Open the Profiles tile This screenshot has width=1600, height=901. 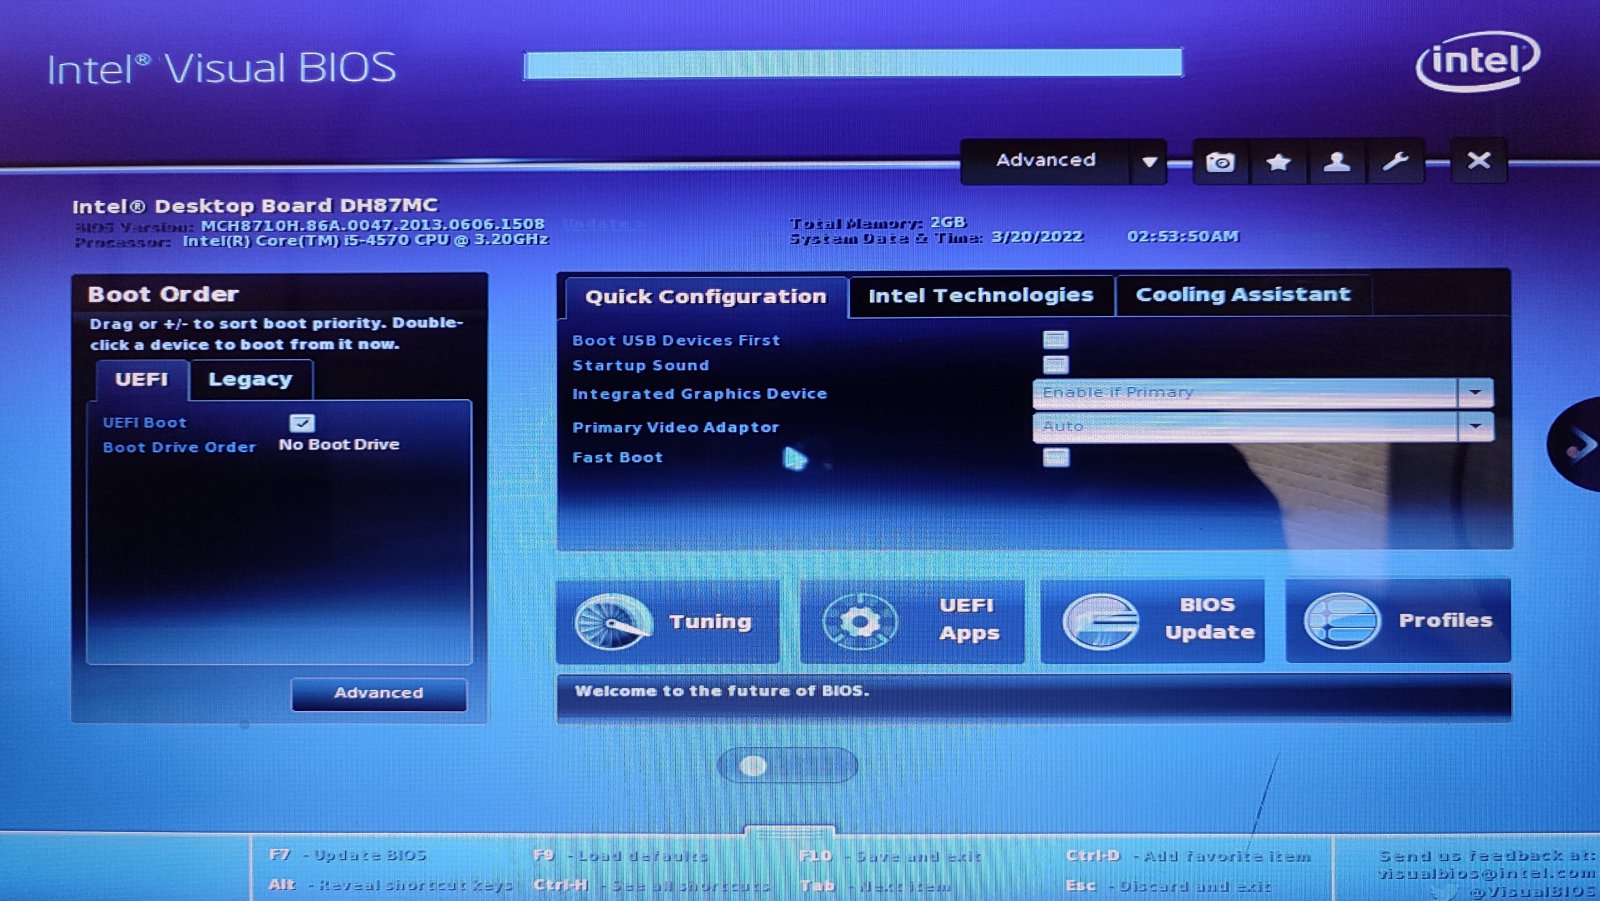click(1398, 621)
